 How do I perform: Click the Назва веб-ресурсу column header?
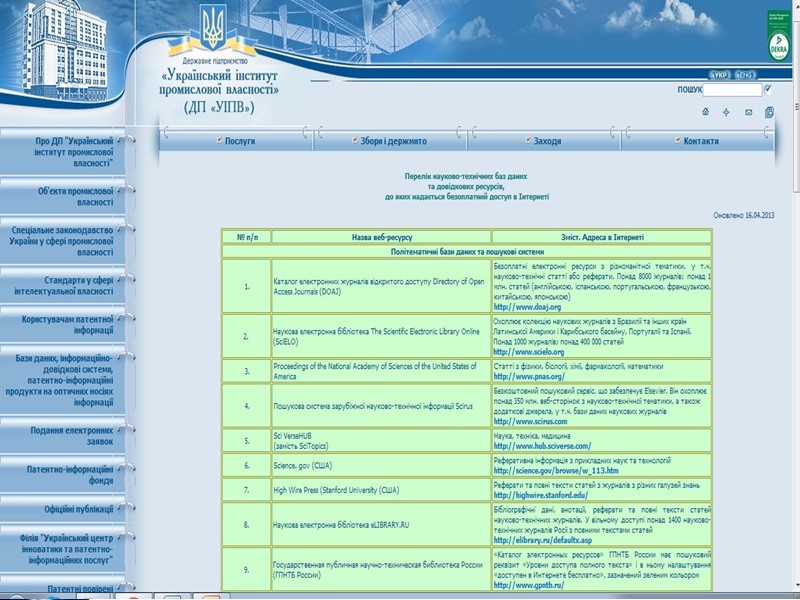click(x=382, y=237)
